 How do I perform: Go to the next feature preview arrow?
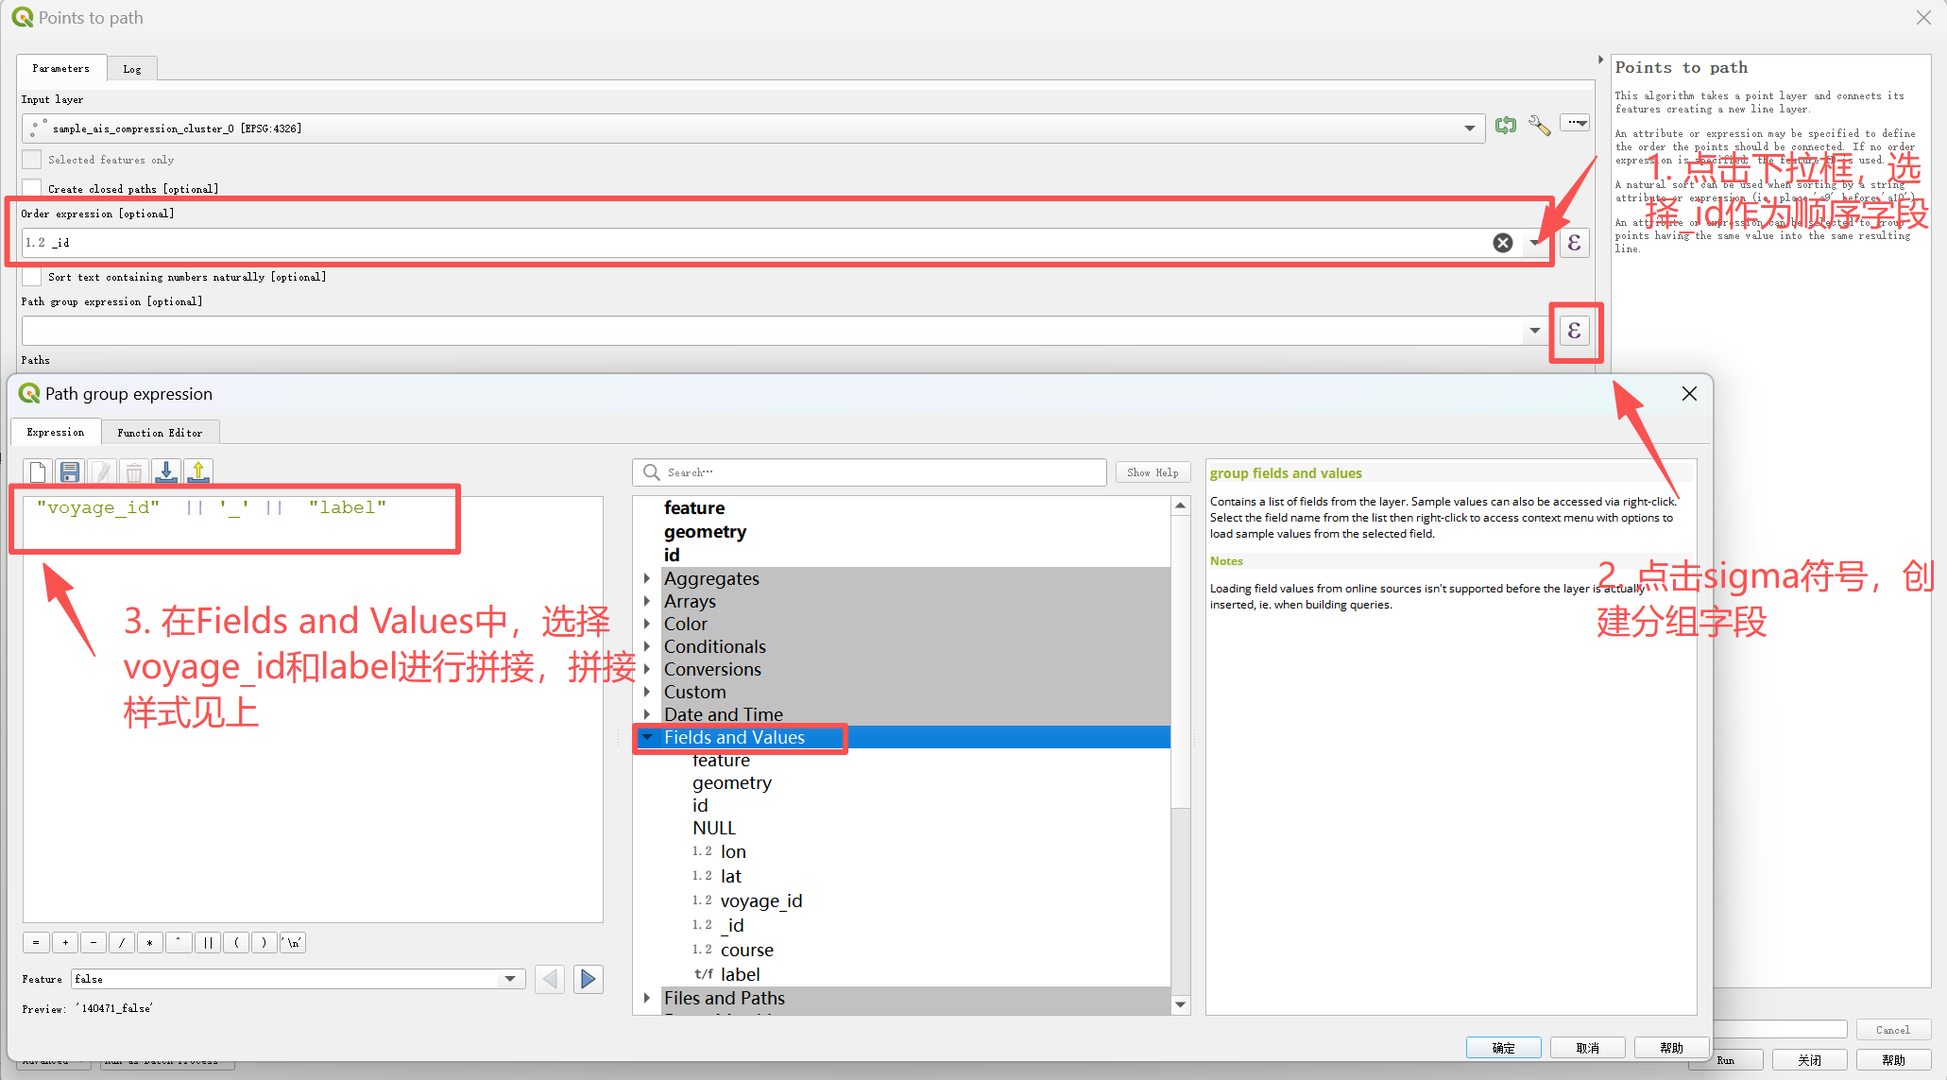click(588, 979)
